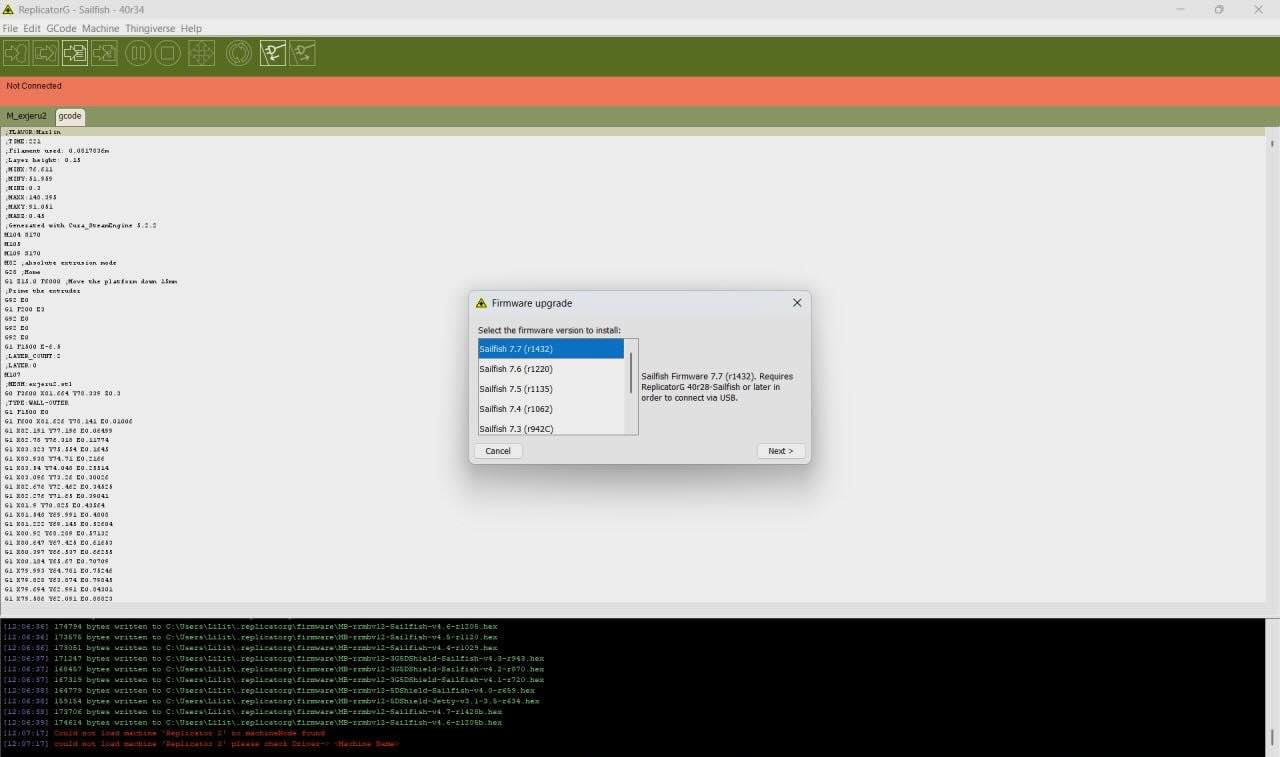Choose Sailfish 7.4 (r1062) from list
1280x757 pixels.
(515, 409)
